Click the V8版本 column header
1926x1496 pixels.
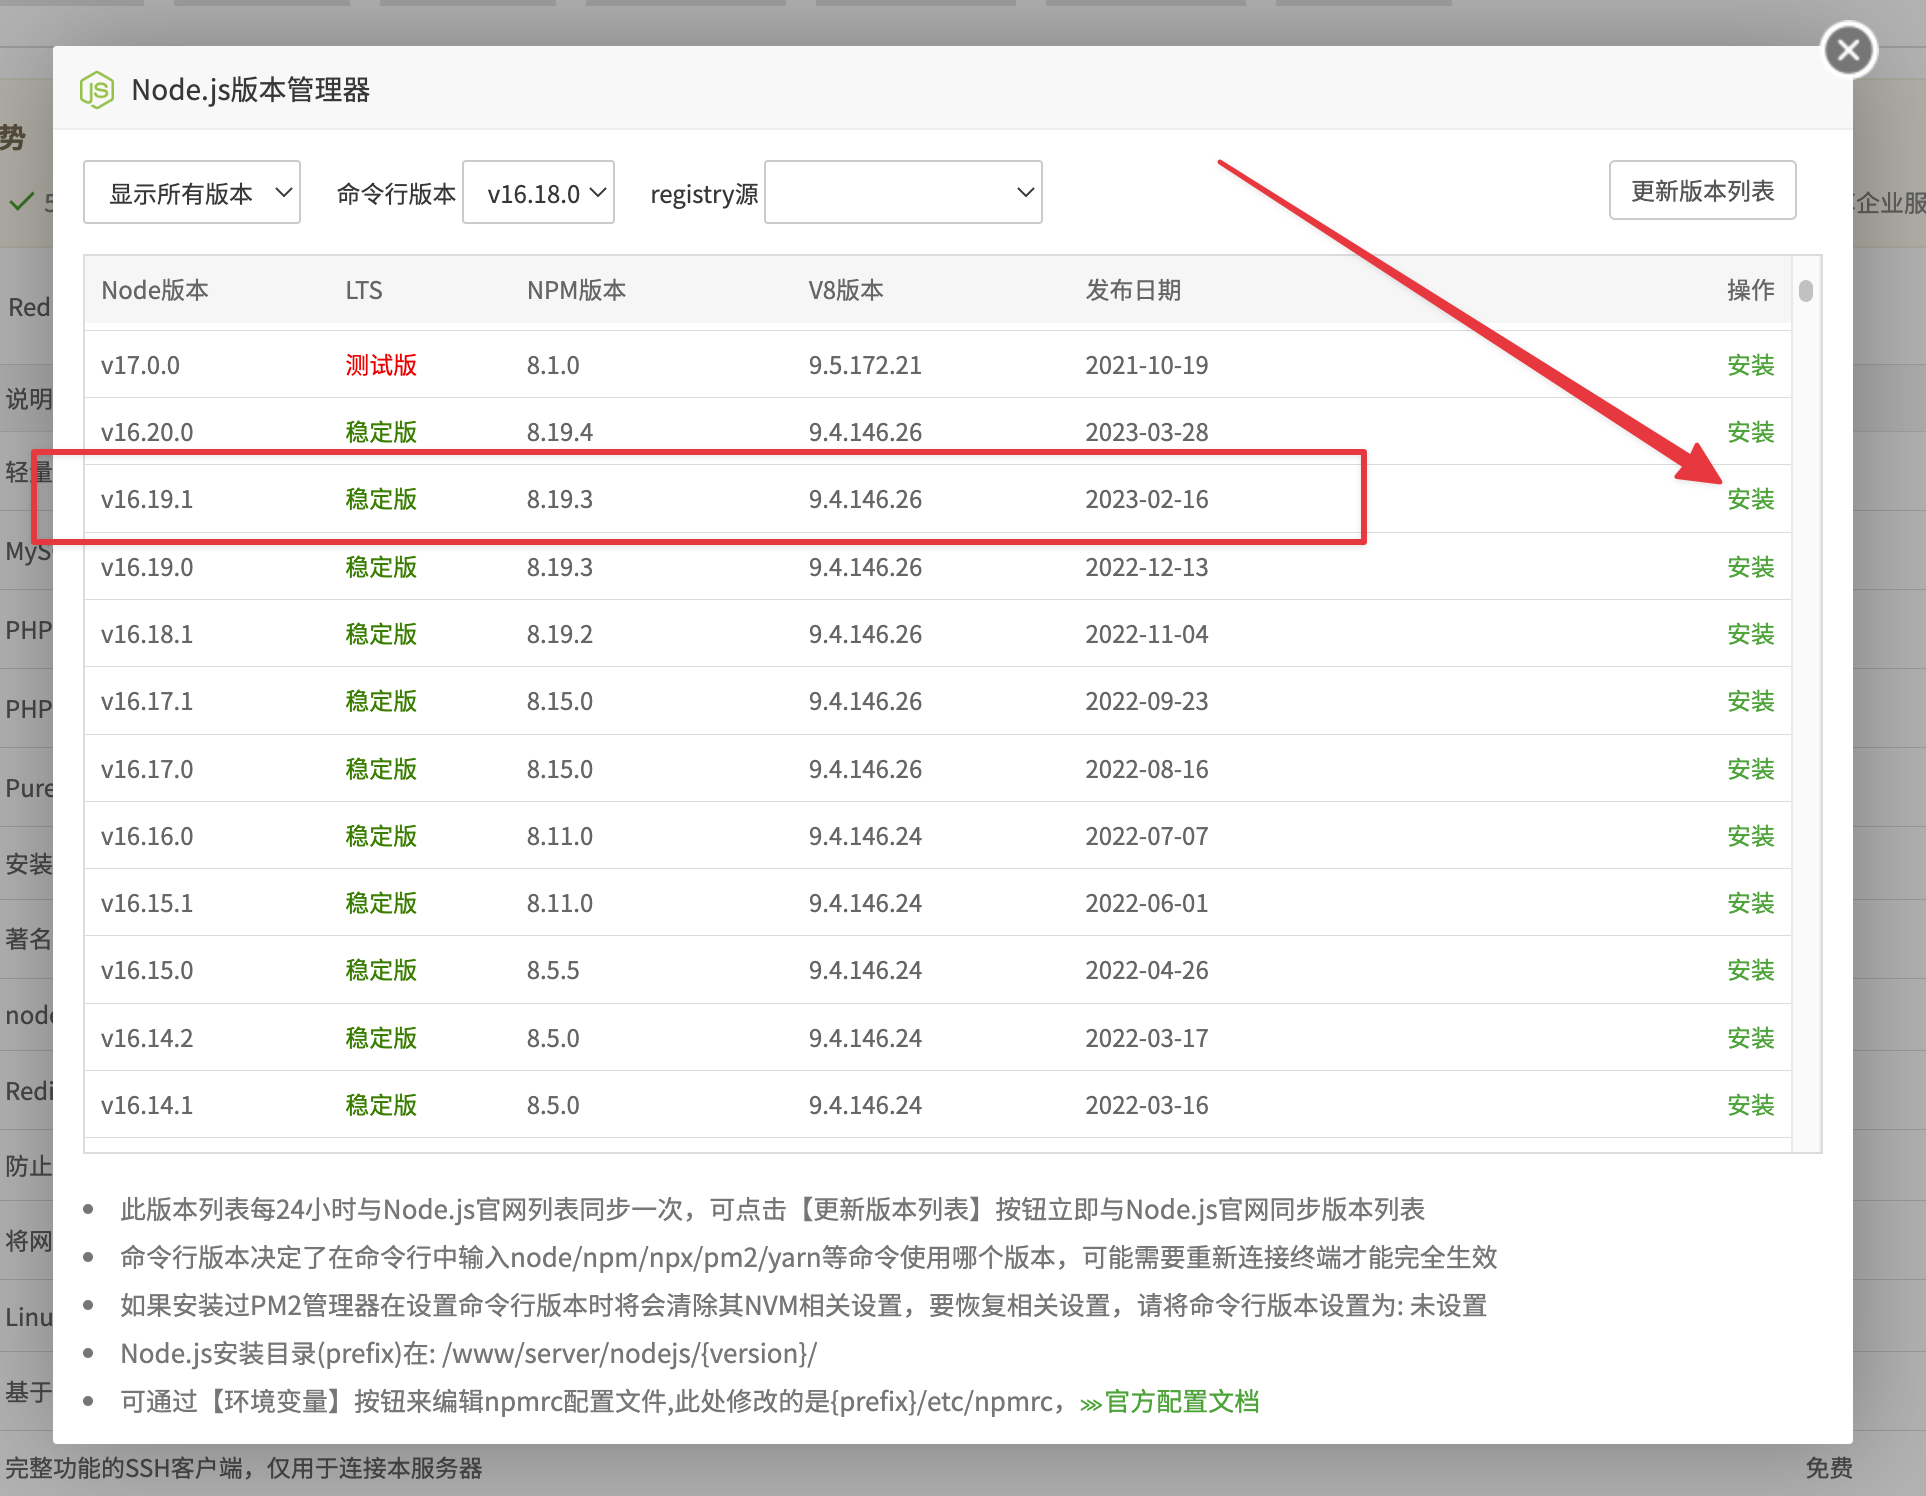846,290
